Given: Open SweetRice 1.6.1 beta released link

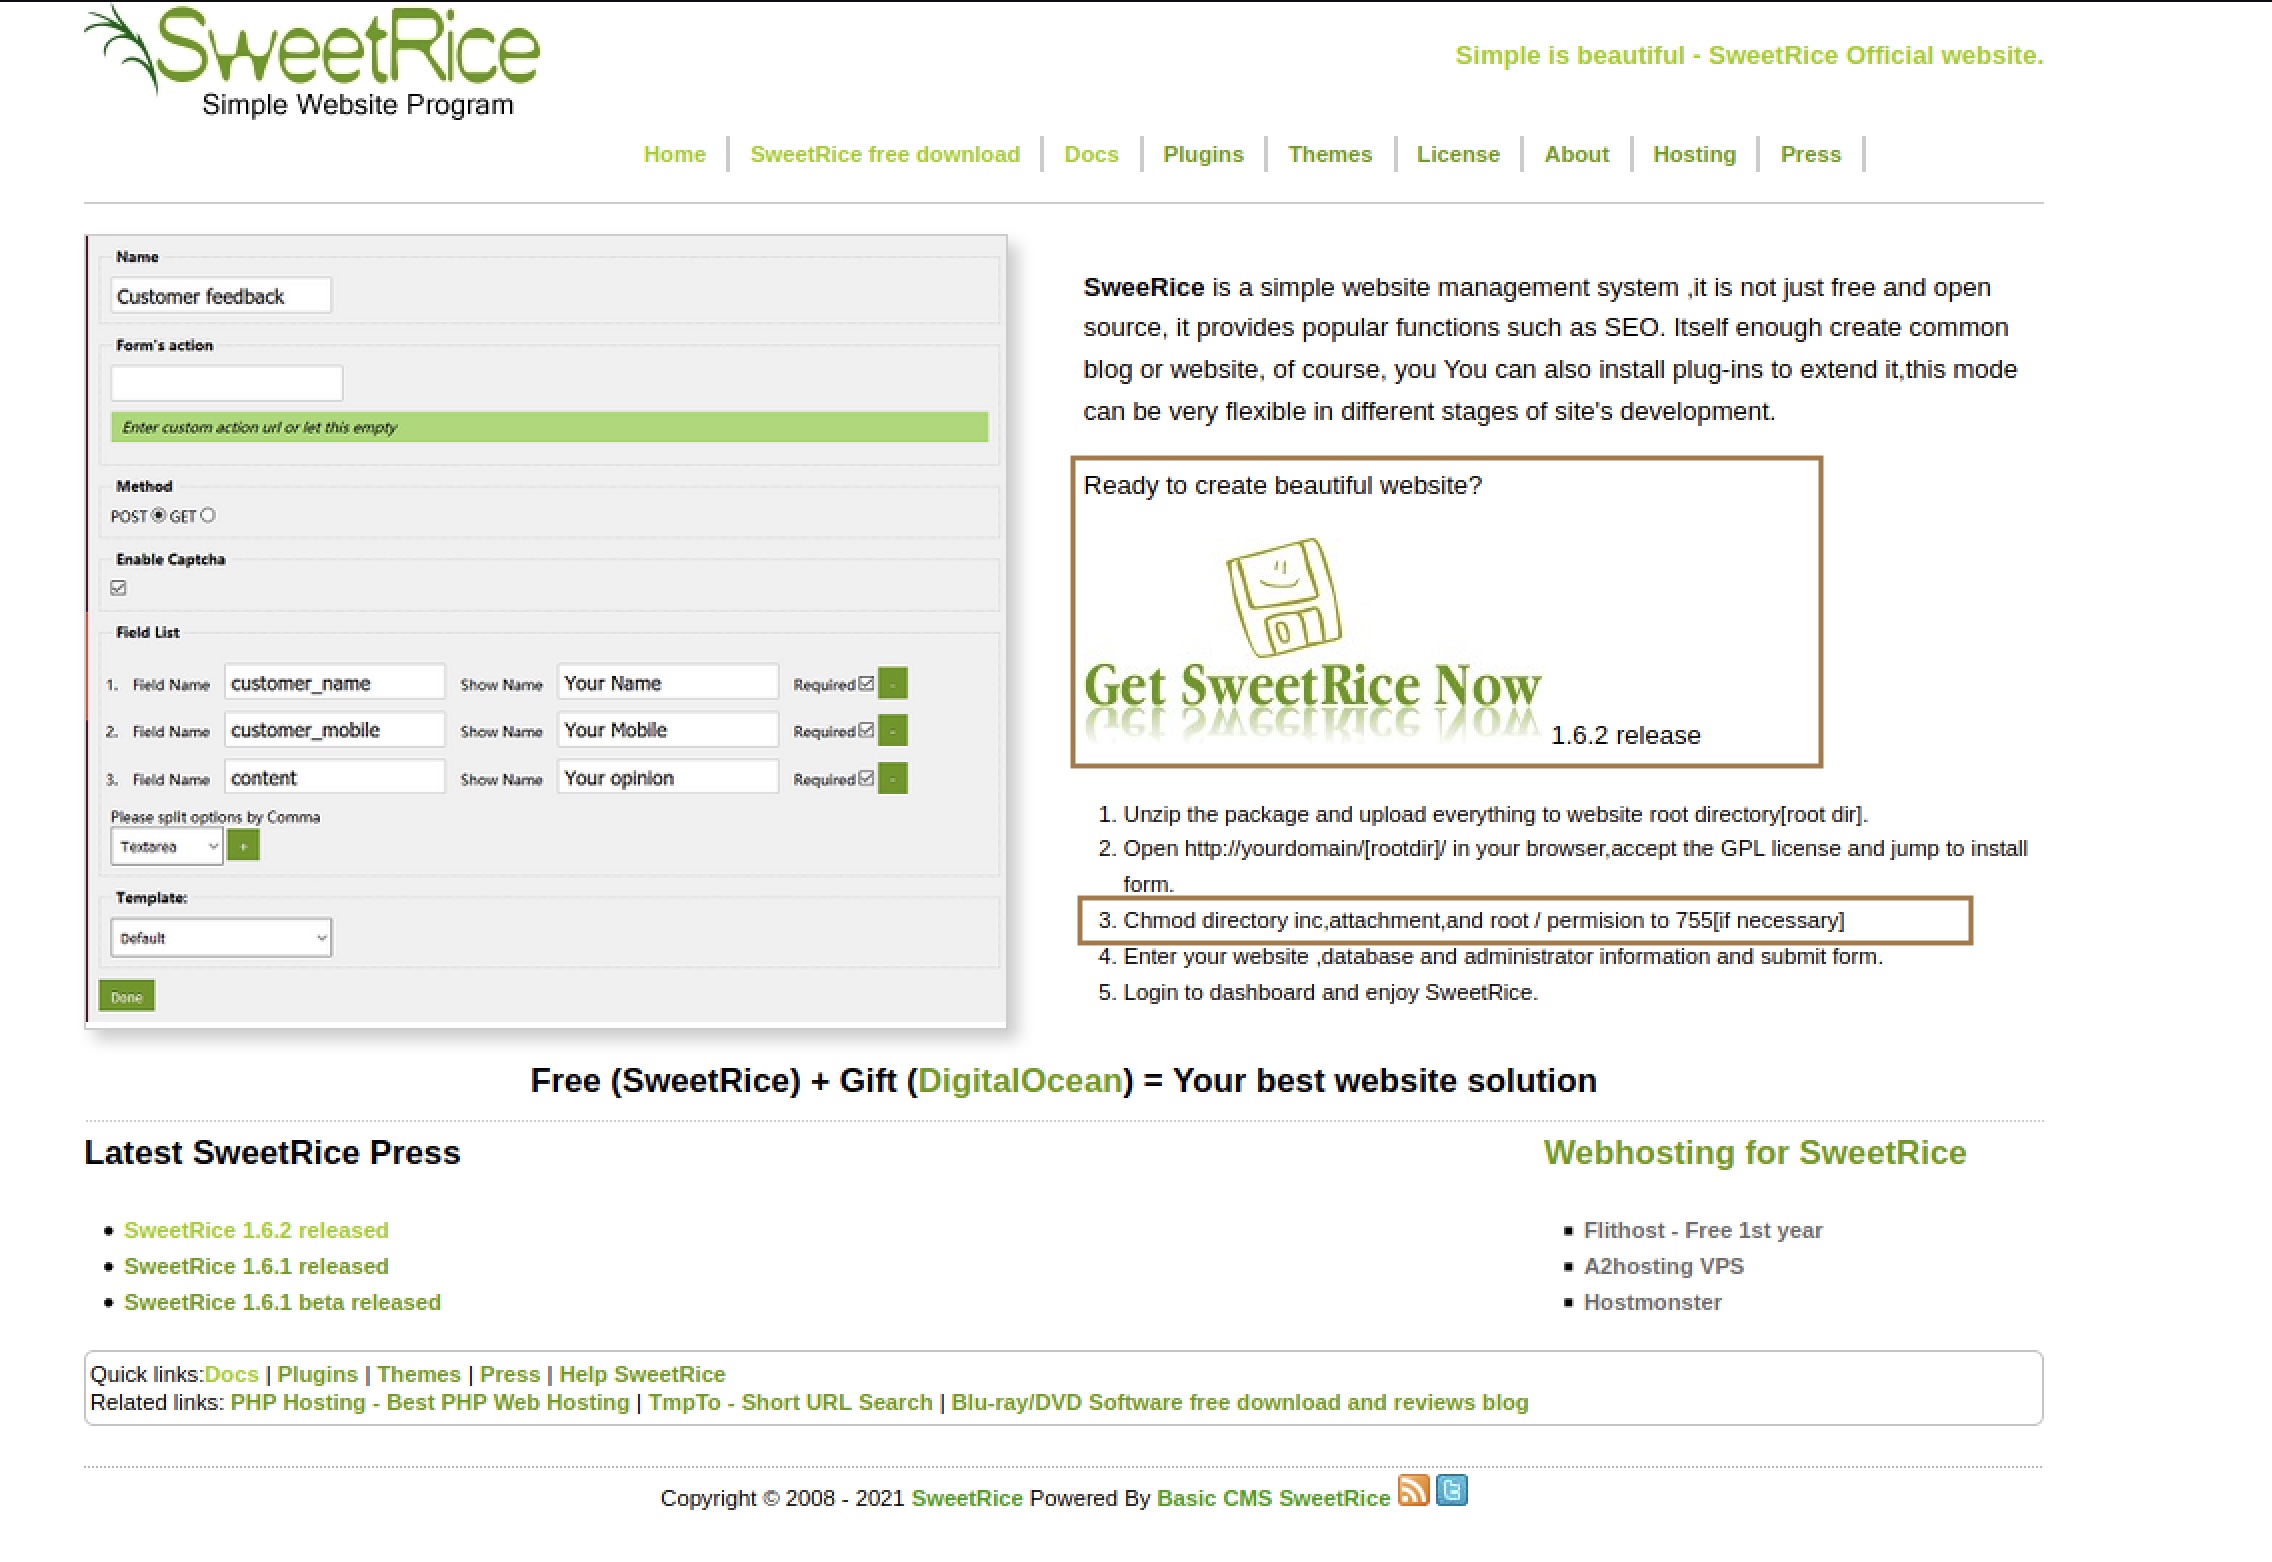Looking at the screenshot, I should 282,1302.
